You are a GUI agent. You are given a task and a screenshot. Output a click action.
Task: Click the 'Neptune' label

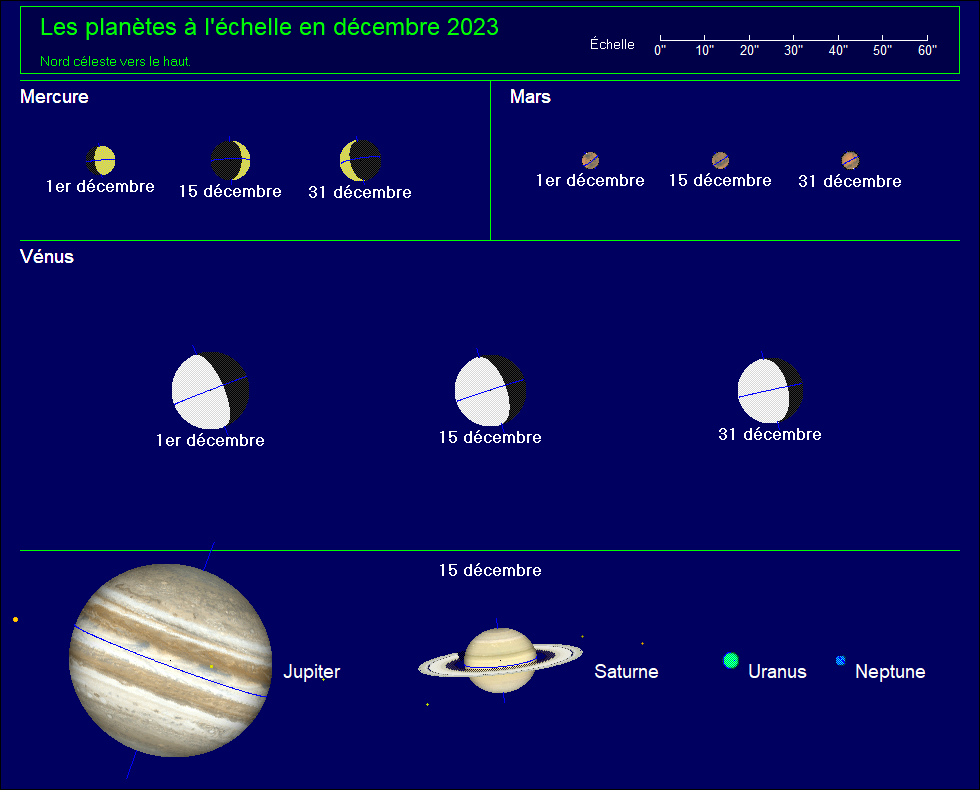890,671
